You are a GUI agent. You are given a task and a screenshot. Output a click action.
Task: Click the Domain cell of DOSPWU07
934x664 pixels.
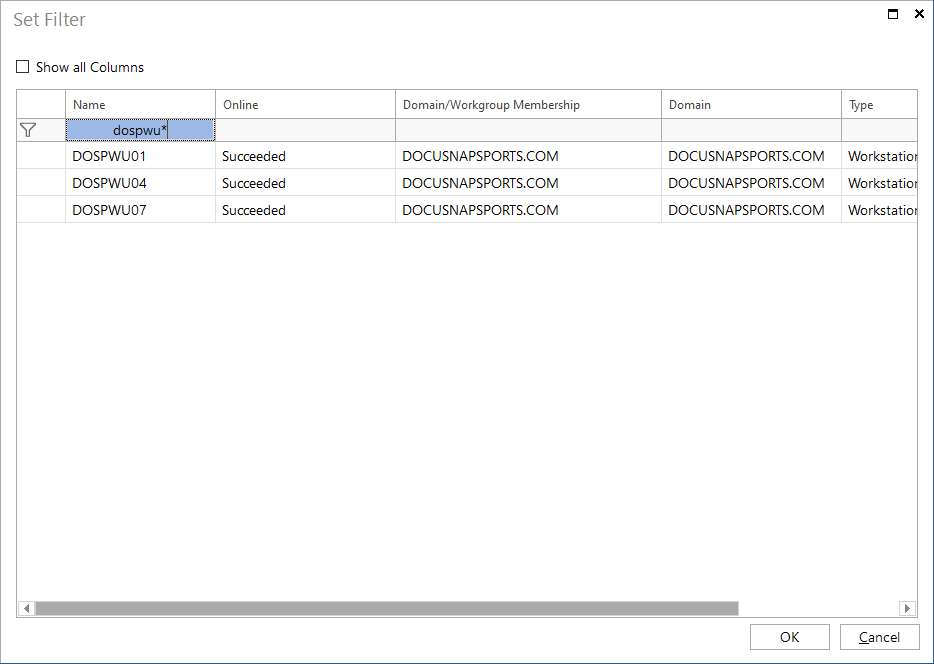751,210
